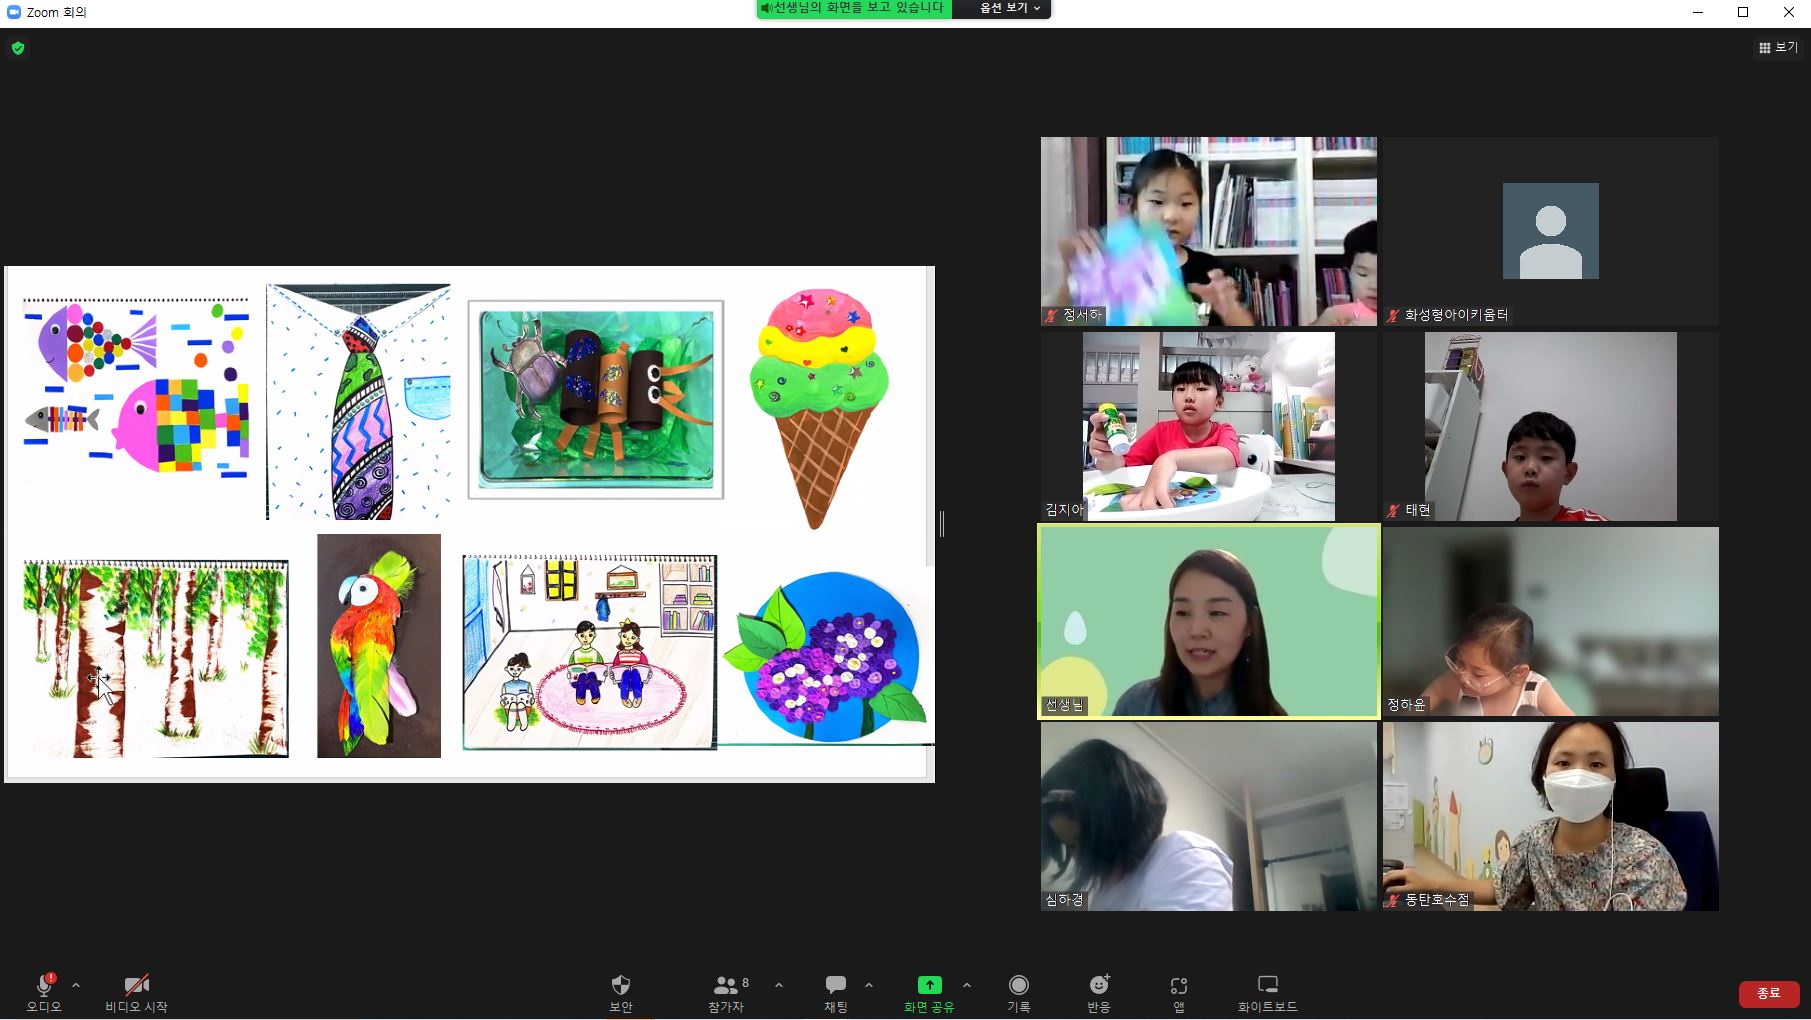The width and height of the screenshot is (1811, 1020).
Task: Open the 보기 view layout menu
Action: [x=1778, y=47]
